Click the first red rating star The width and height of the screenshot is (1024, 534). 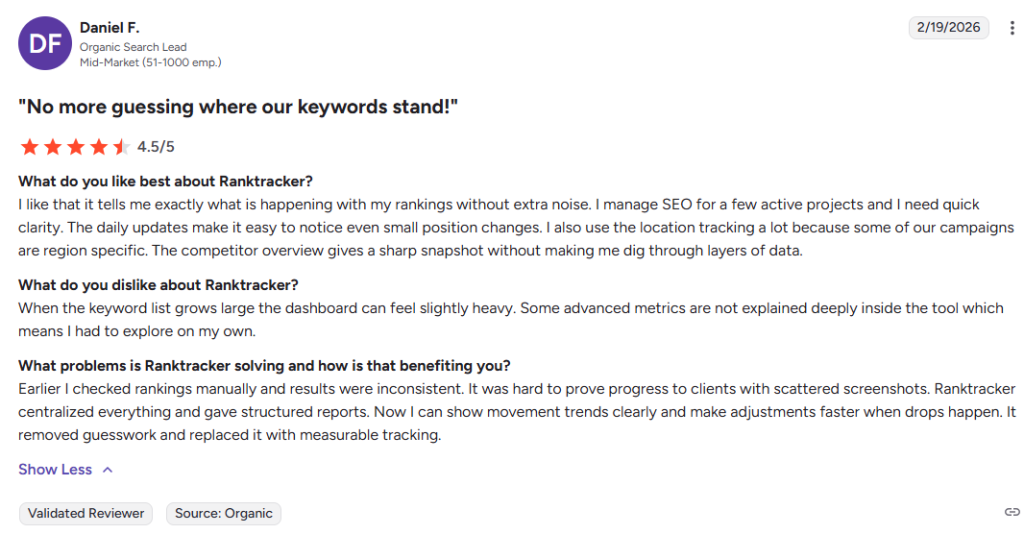click(x=29, y=147)
